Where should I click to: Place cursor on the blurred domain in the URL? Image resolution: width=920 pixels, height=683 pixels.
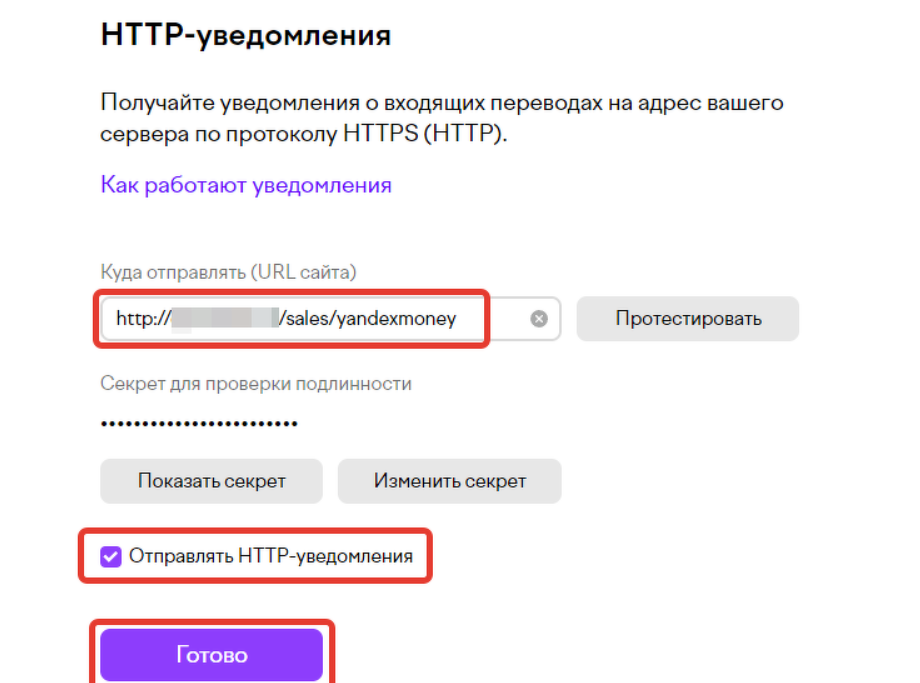click(225, 319)
